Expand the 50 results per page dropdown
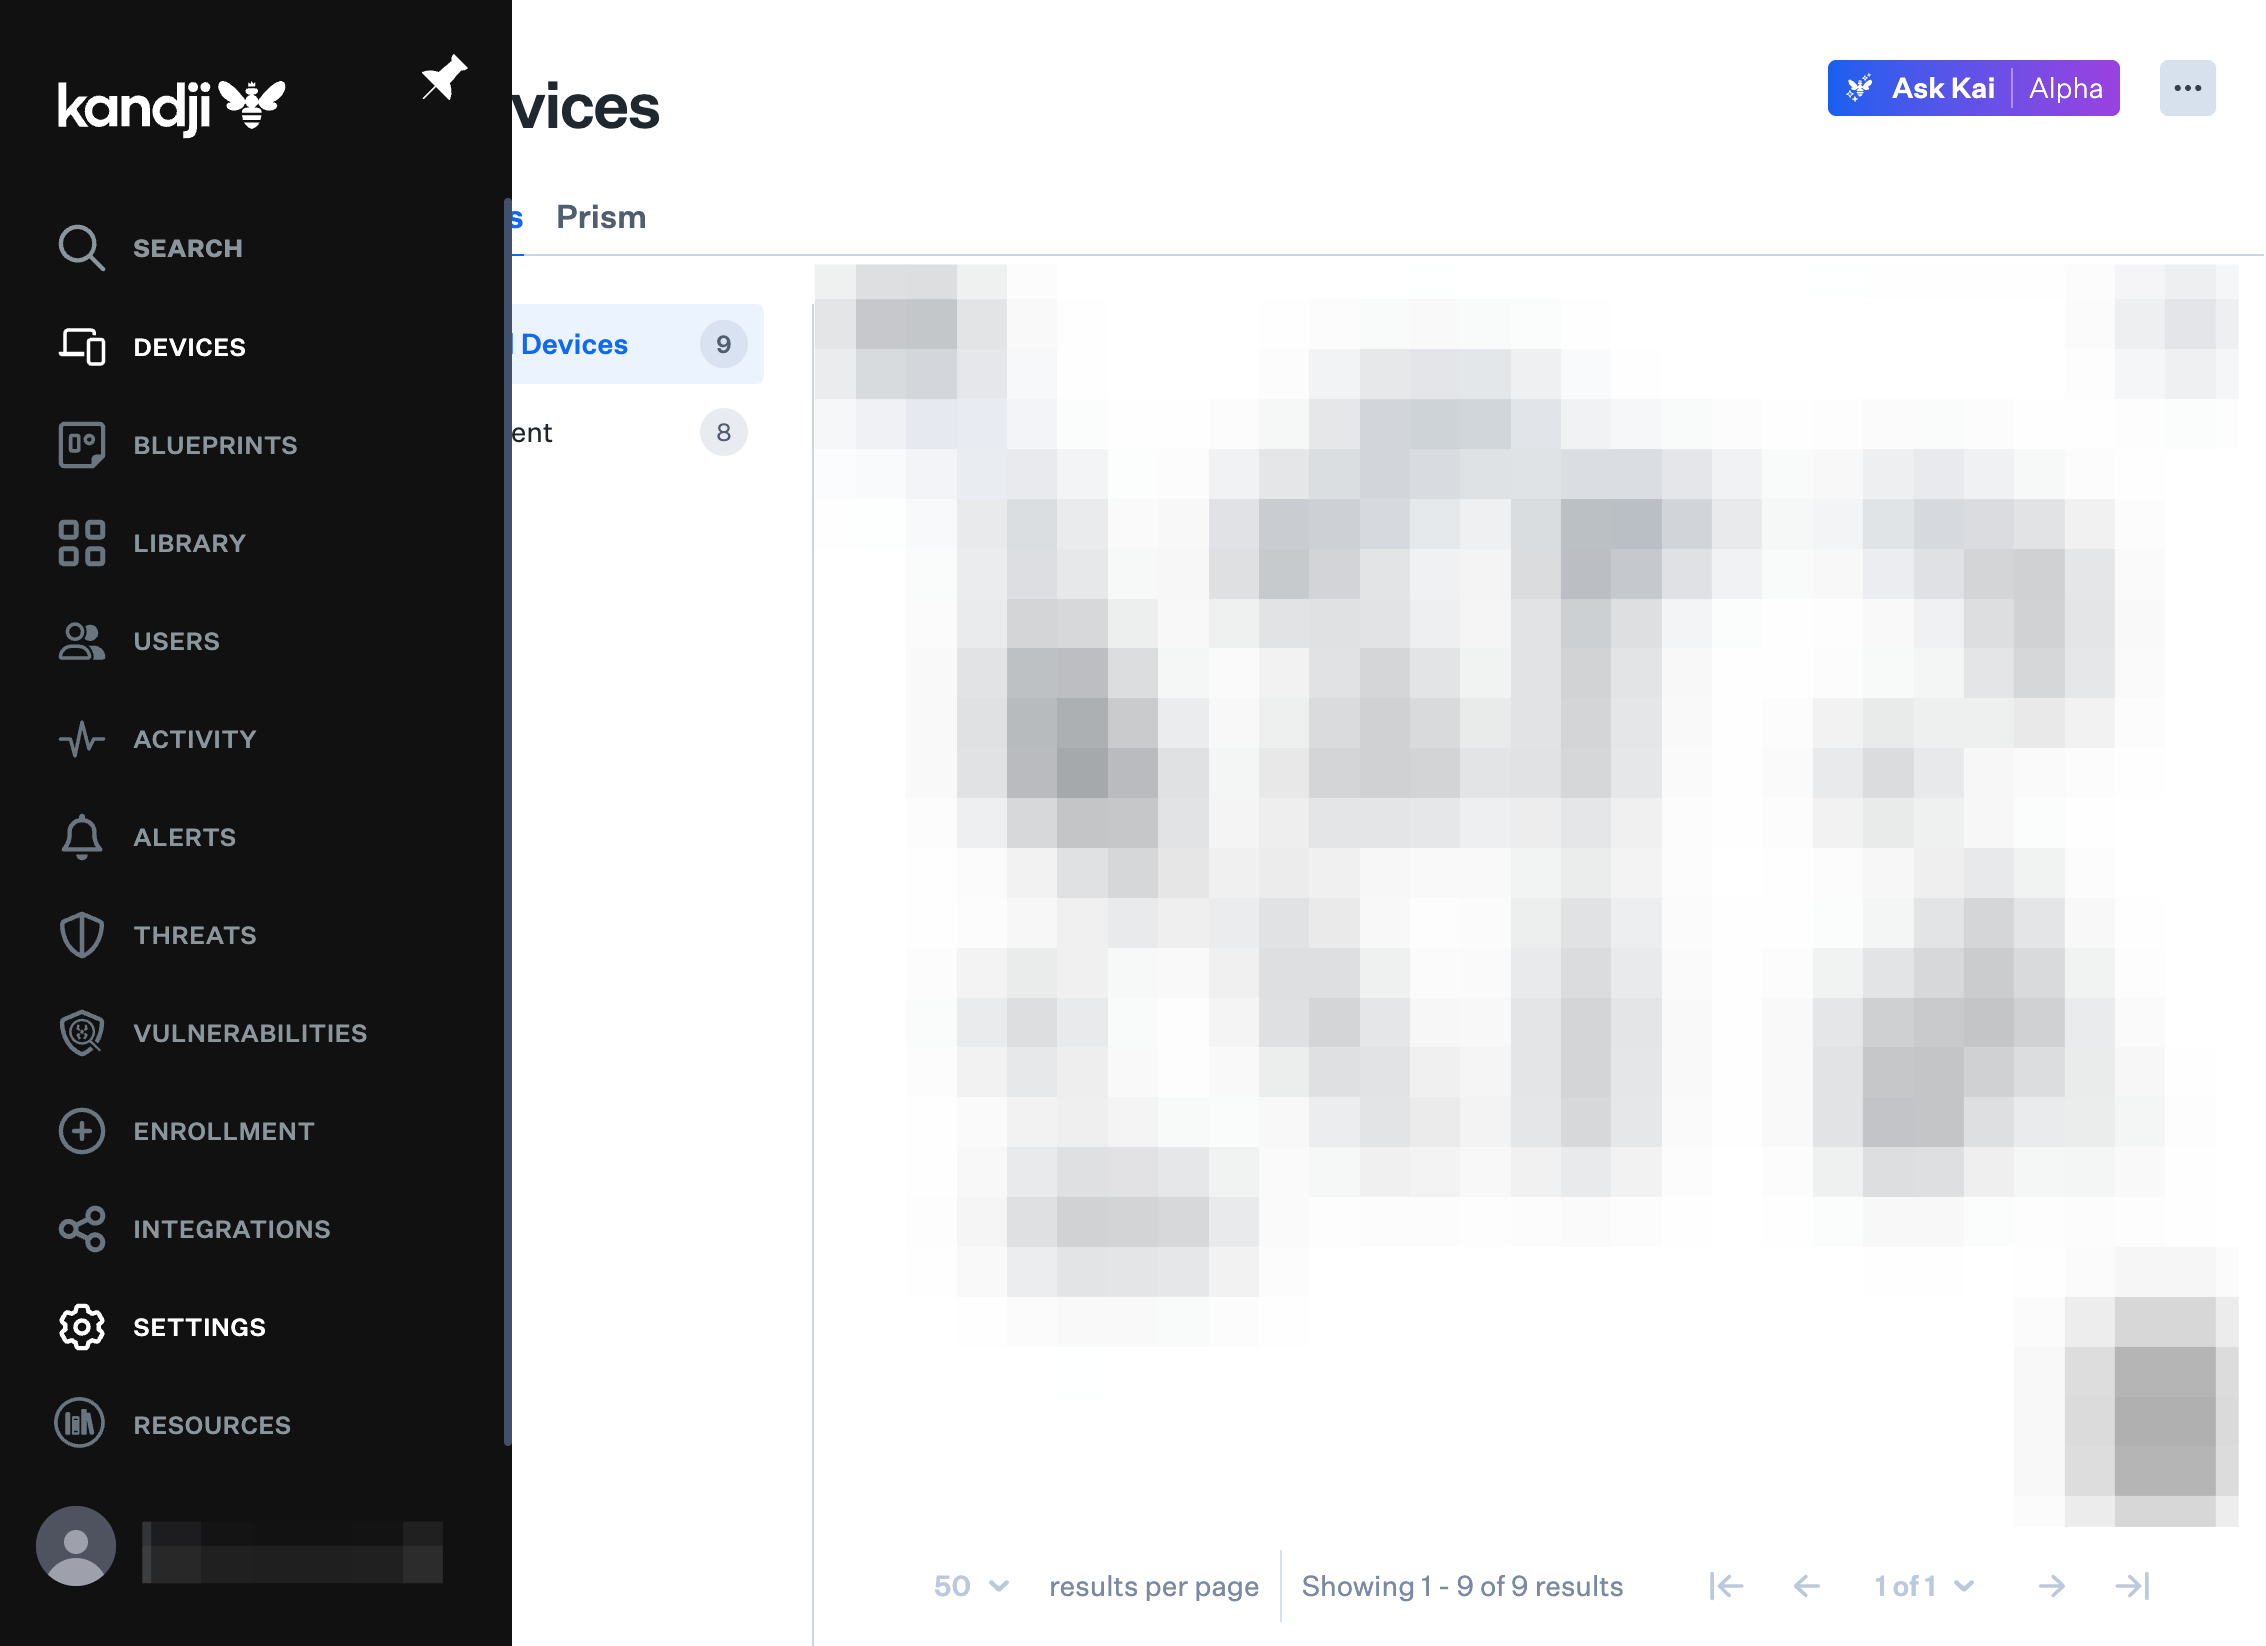The image size is (2266, 1646). pos(971,1586)
